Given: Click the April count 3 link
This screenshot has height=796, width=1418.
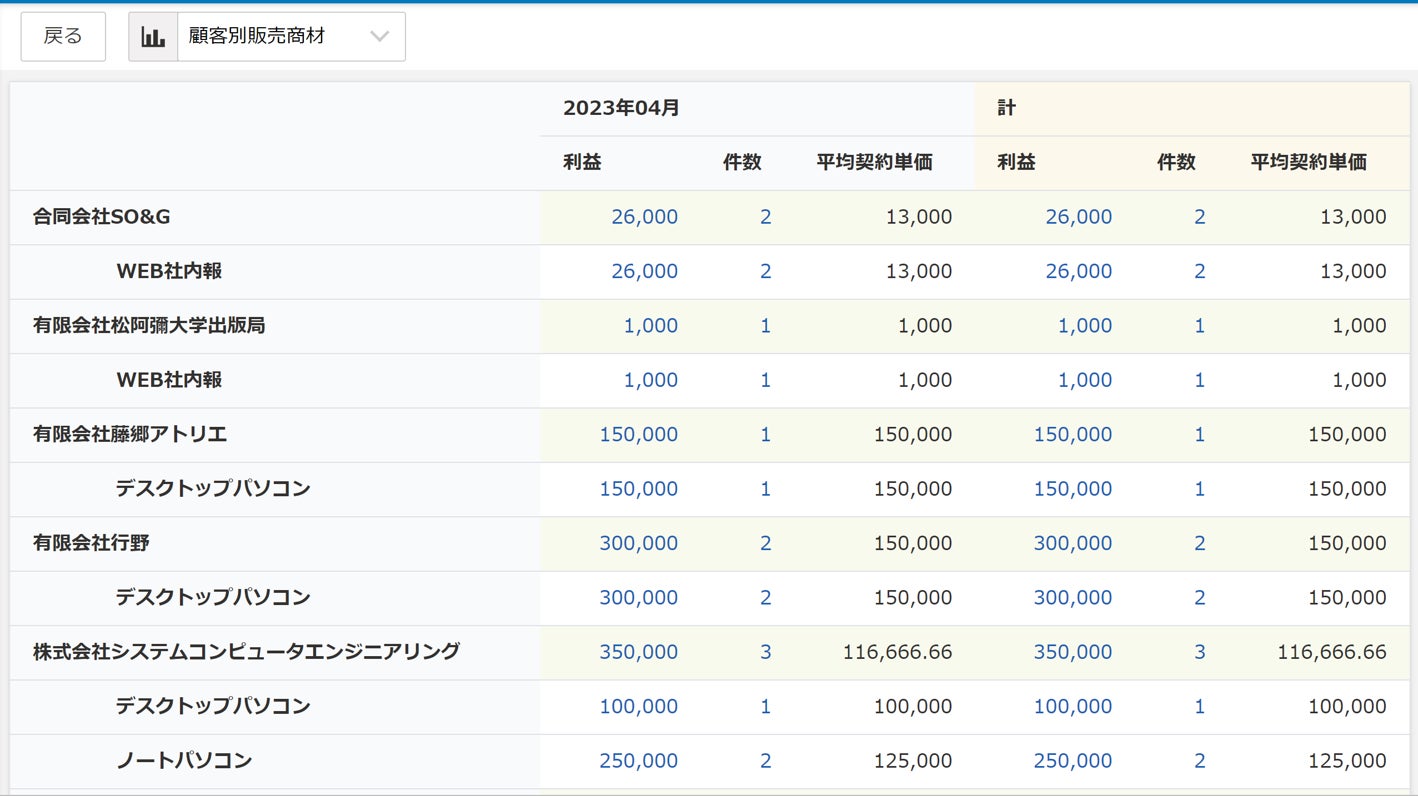Looking at the screenshot, I should (x=765, y=652).
